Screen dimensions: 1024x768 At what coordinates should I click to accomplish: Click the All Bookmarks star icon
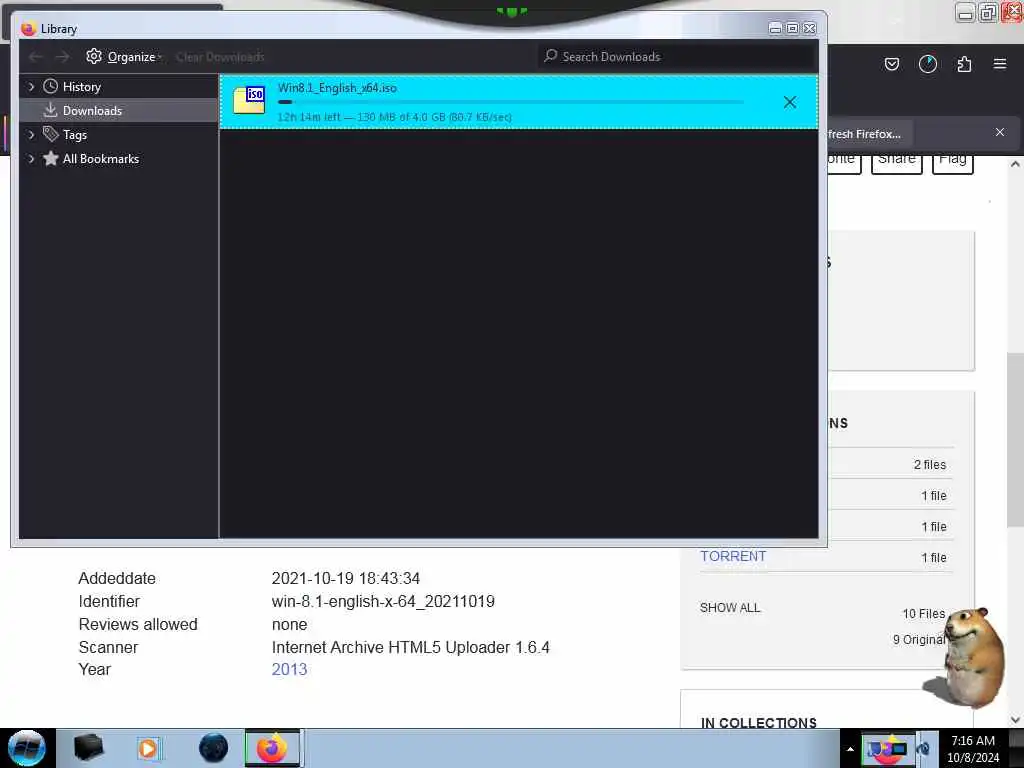click(x=50, y=158)
